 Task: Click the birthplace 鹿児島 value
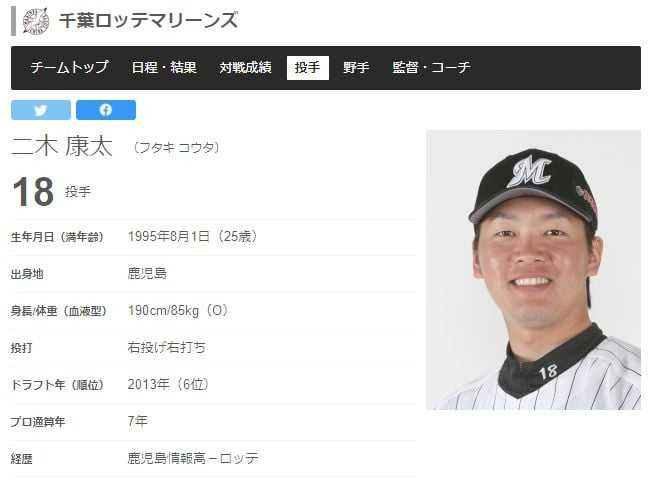(147, 274)
